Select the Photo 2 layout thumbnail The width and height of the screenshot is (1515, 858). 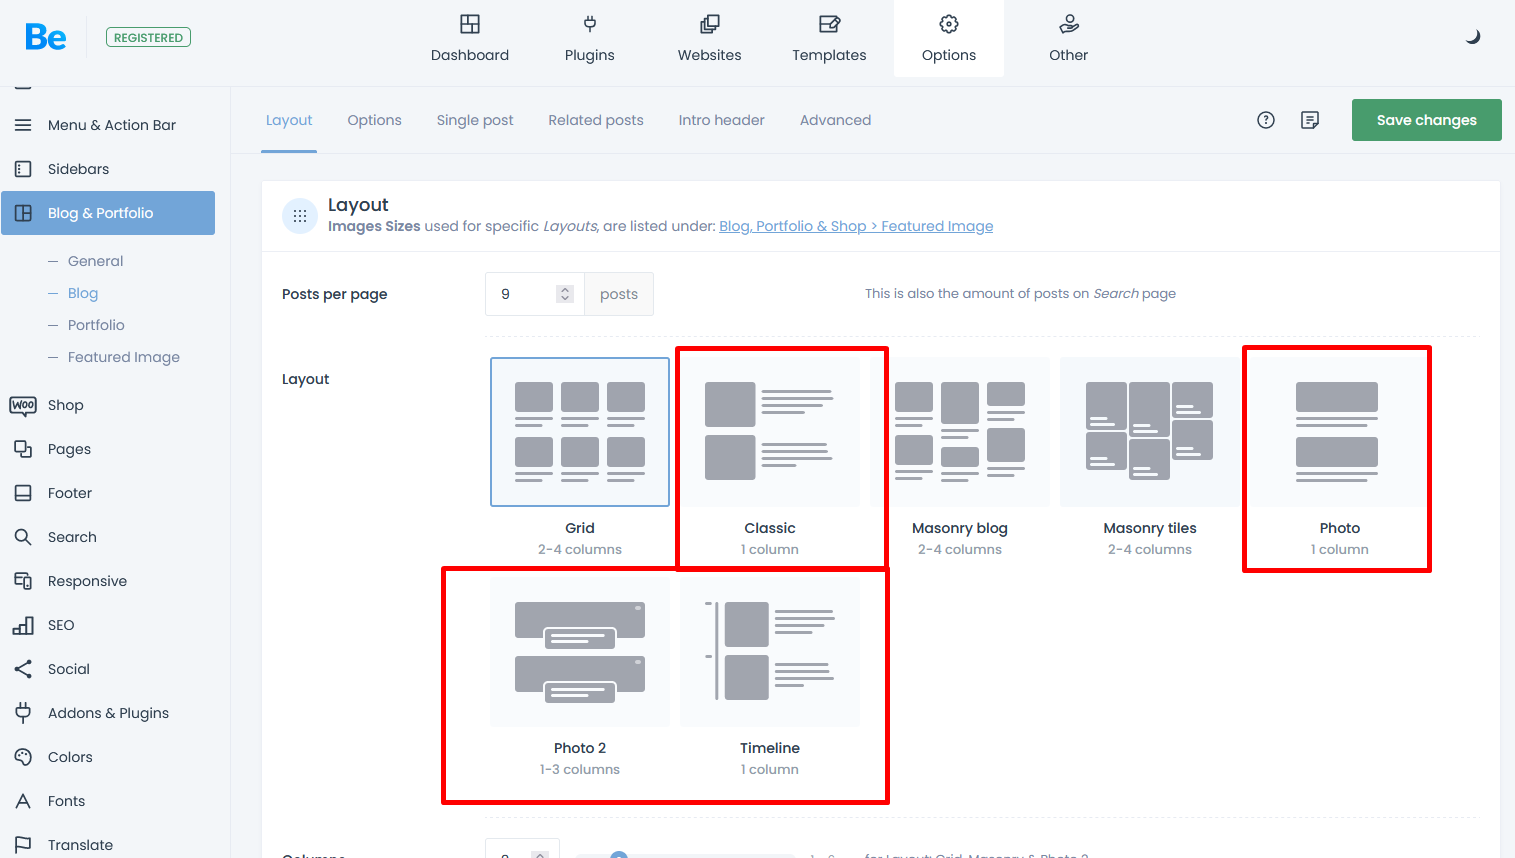(580, 652)
